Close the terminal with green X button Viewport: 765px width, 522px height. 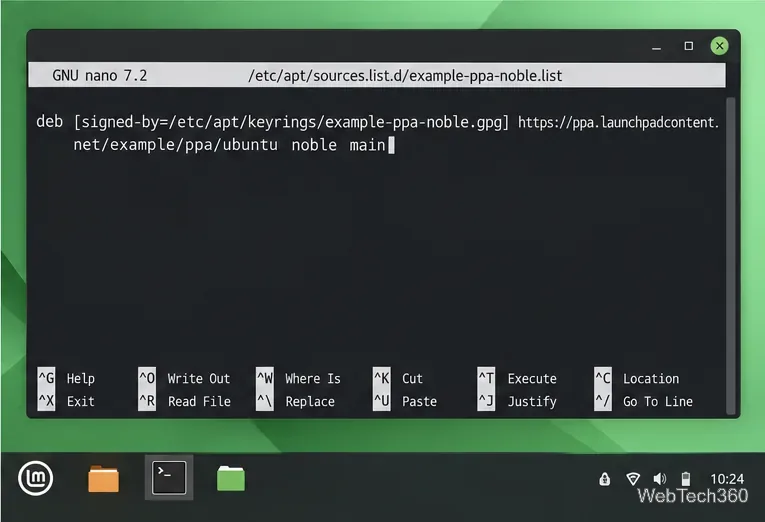pyautogui.click(x=720, y=46)
